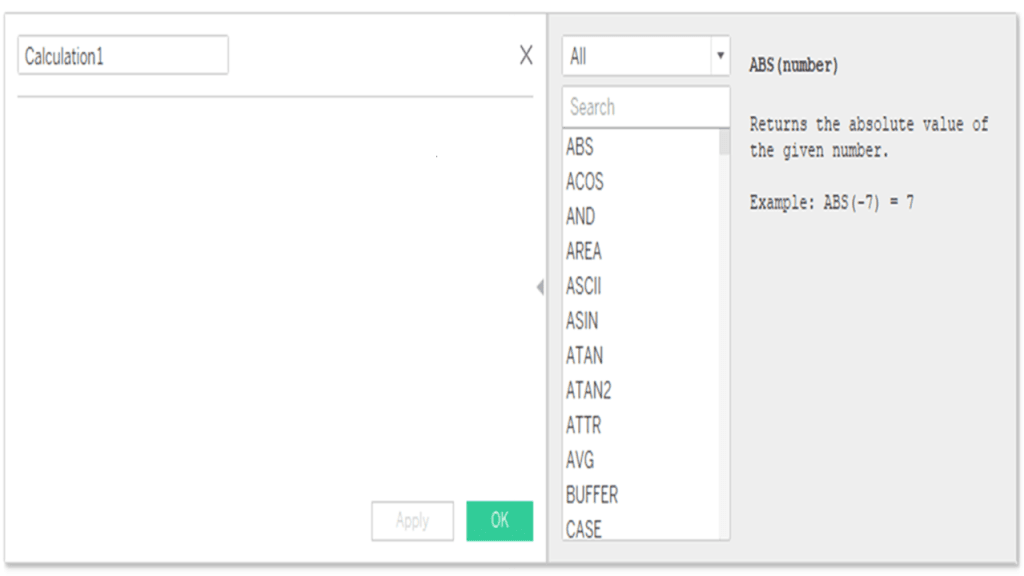Select ABS in the function list
Image resolution: width=1024 pixels, height=576 pixels.
coord(580,147)
